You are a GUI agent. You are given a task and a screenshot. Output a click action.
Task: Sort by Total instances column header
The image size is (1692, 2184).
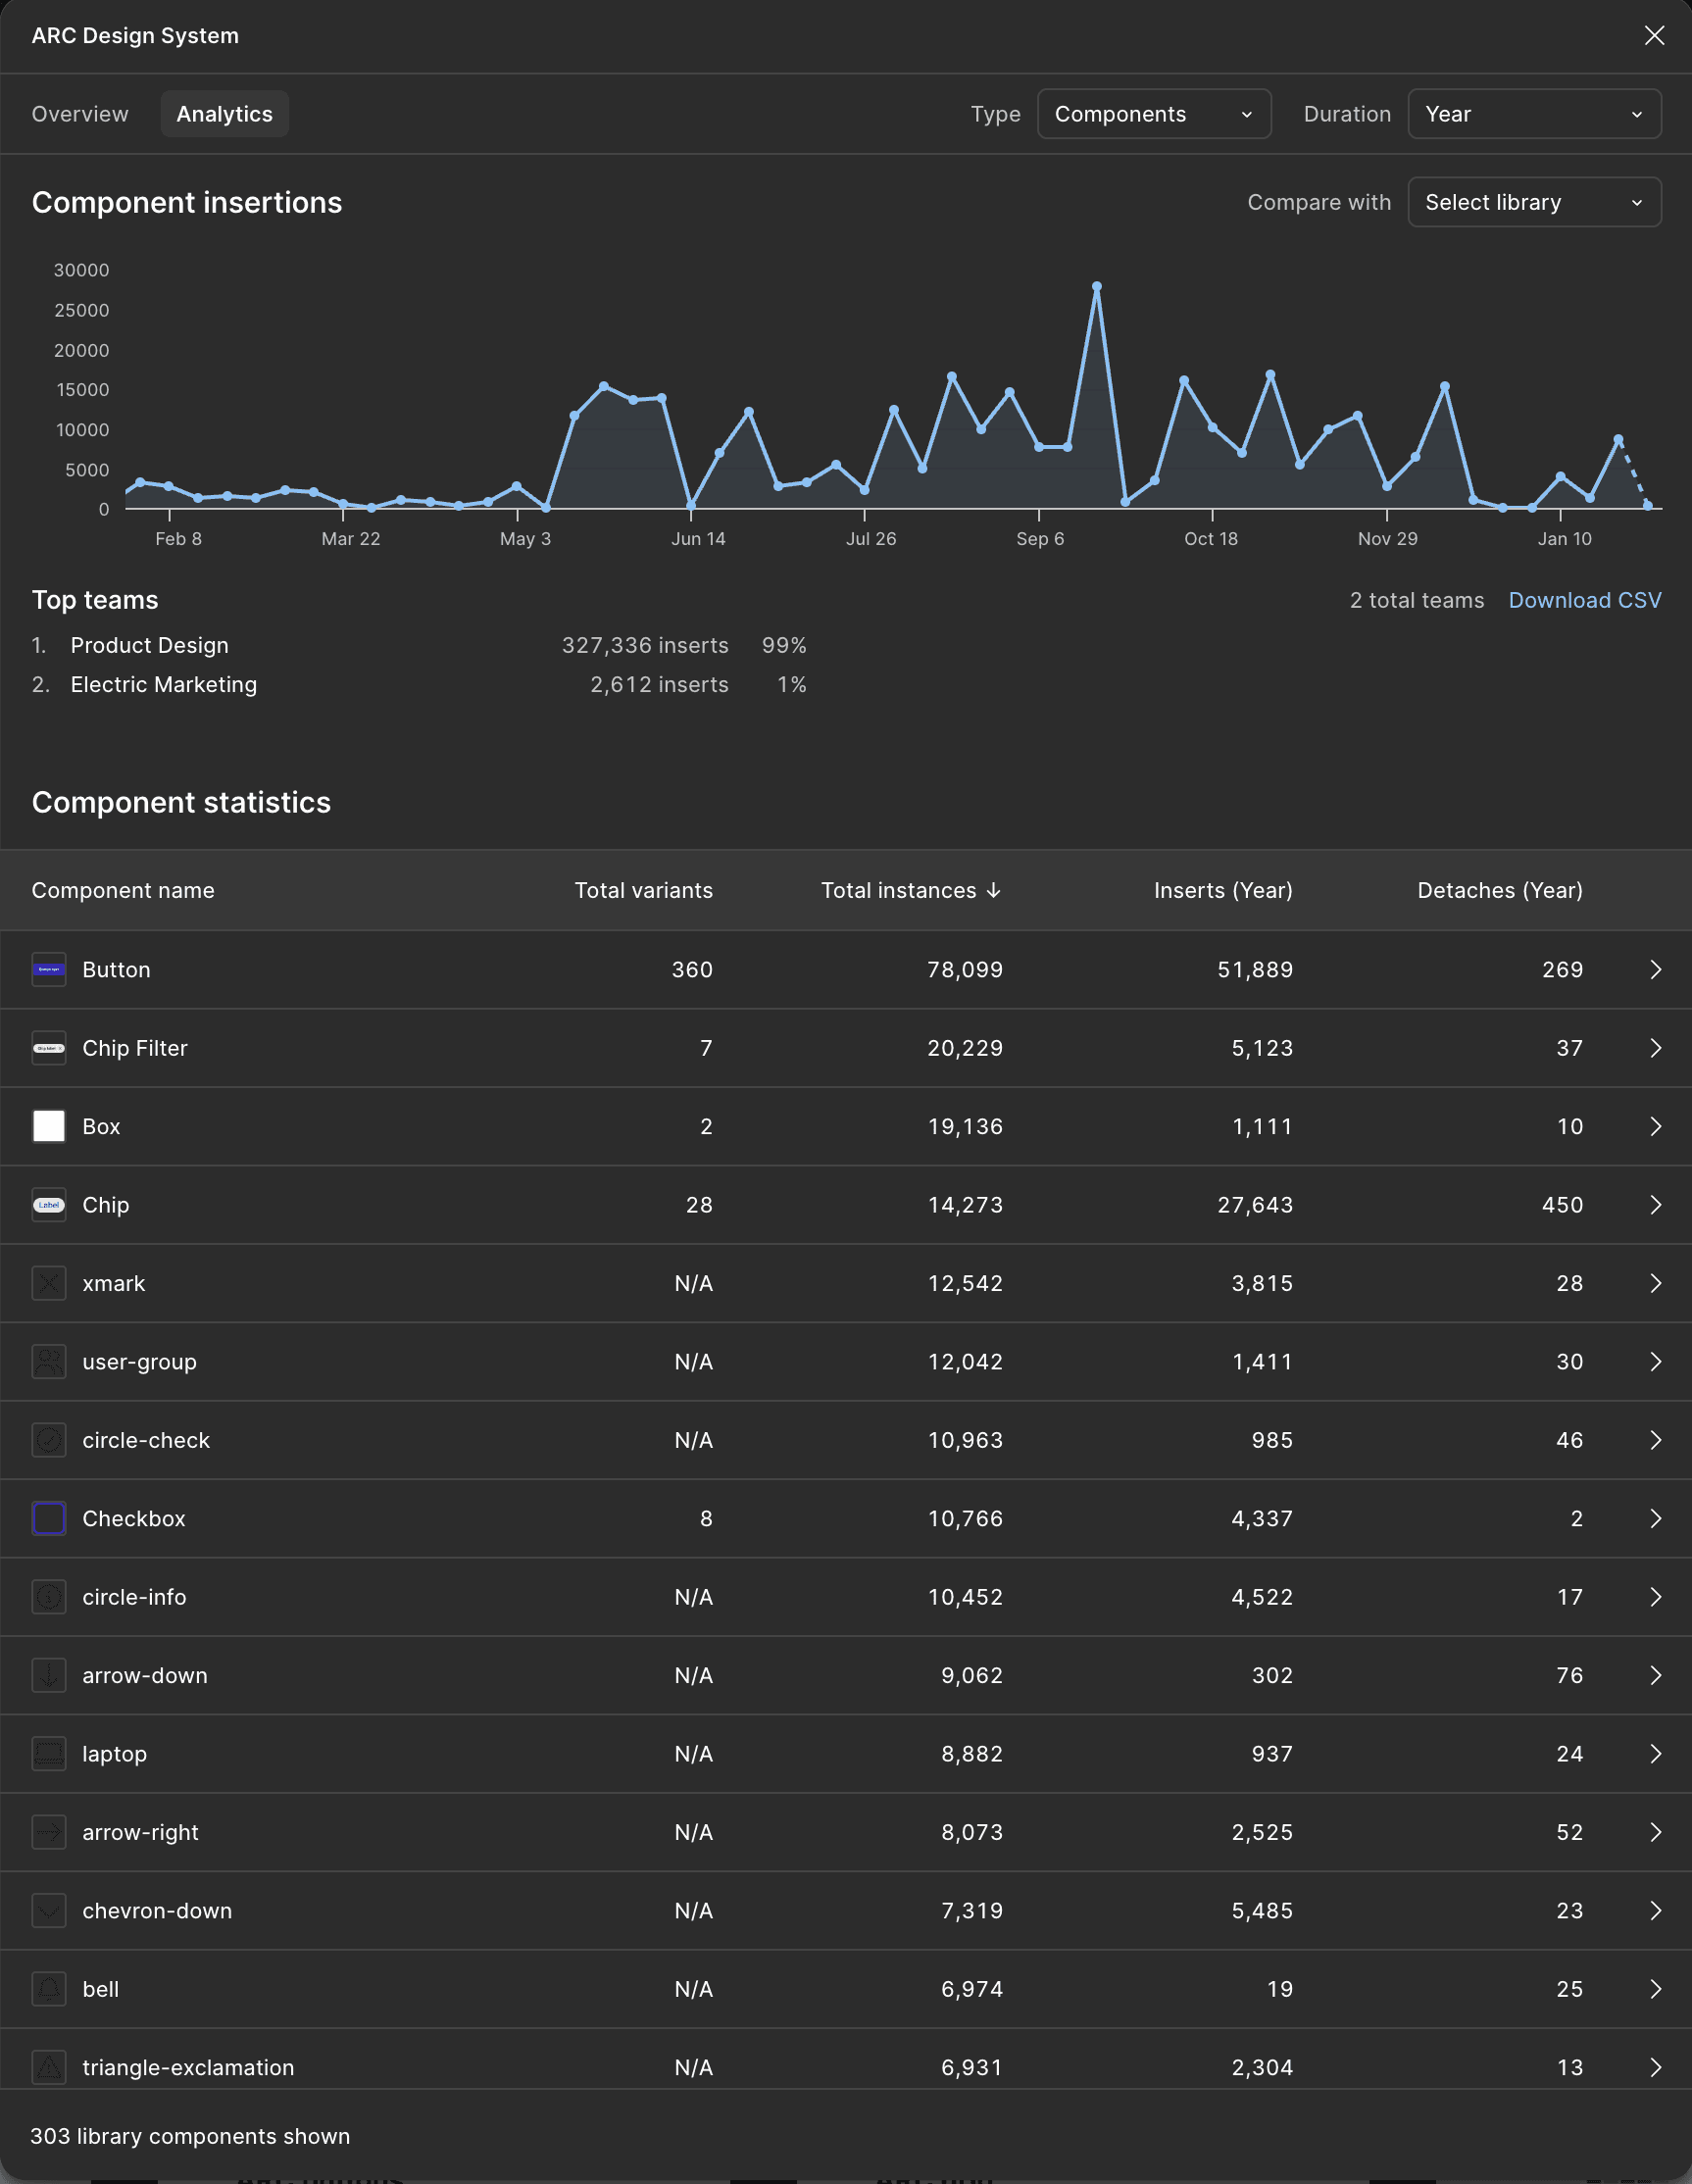click(910, 890)
